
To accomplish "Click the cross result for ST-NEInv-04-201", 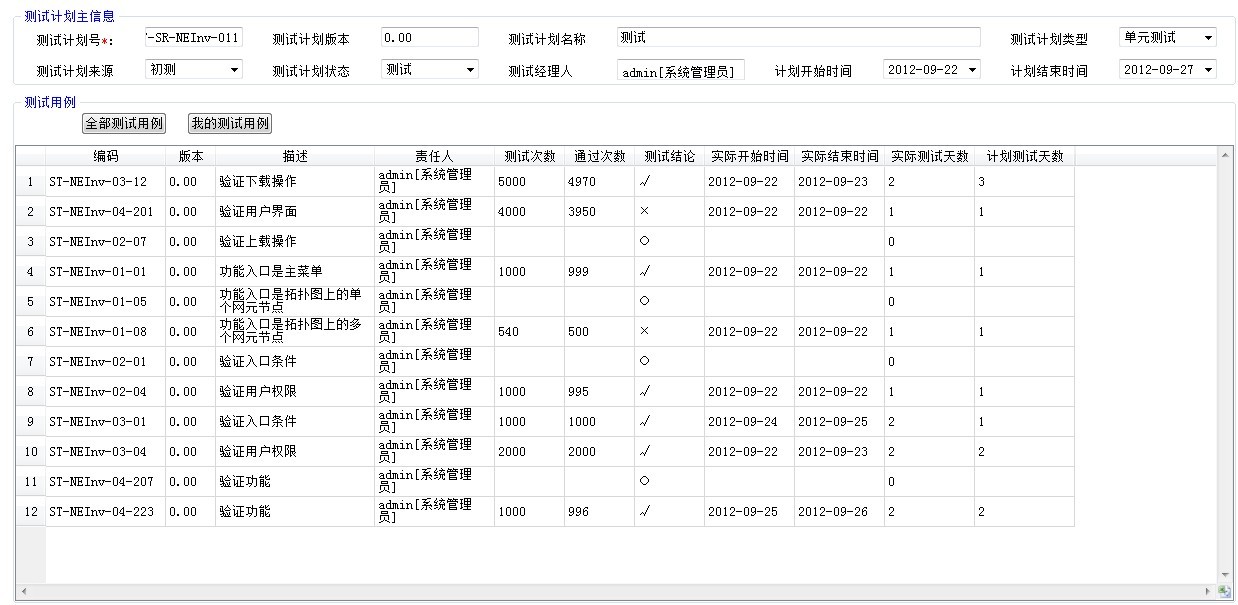I will (x=644, y=212).
